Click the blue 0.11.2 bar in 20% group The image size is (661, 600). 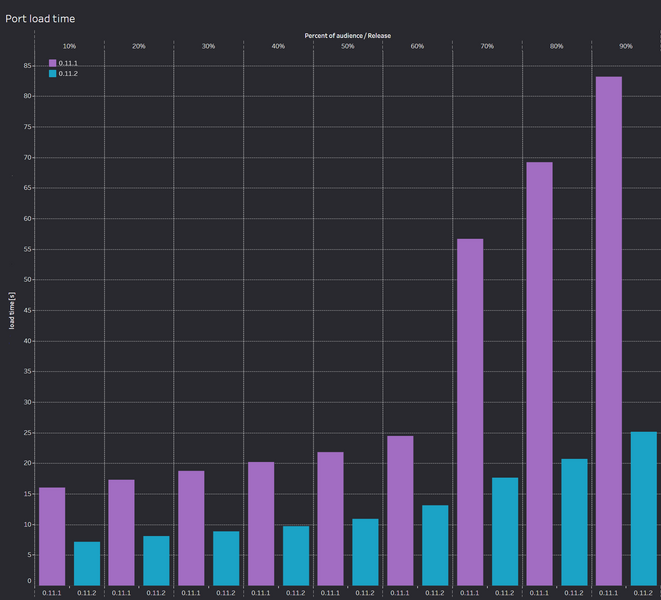click(x=156, y=561)
